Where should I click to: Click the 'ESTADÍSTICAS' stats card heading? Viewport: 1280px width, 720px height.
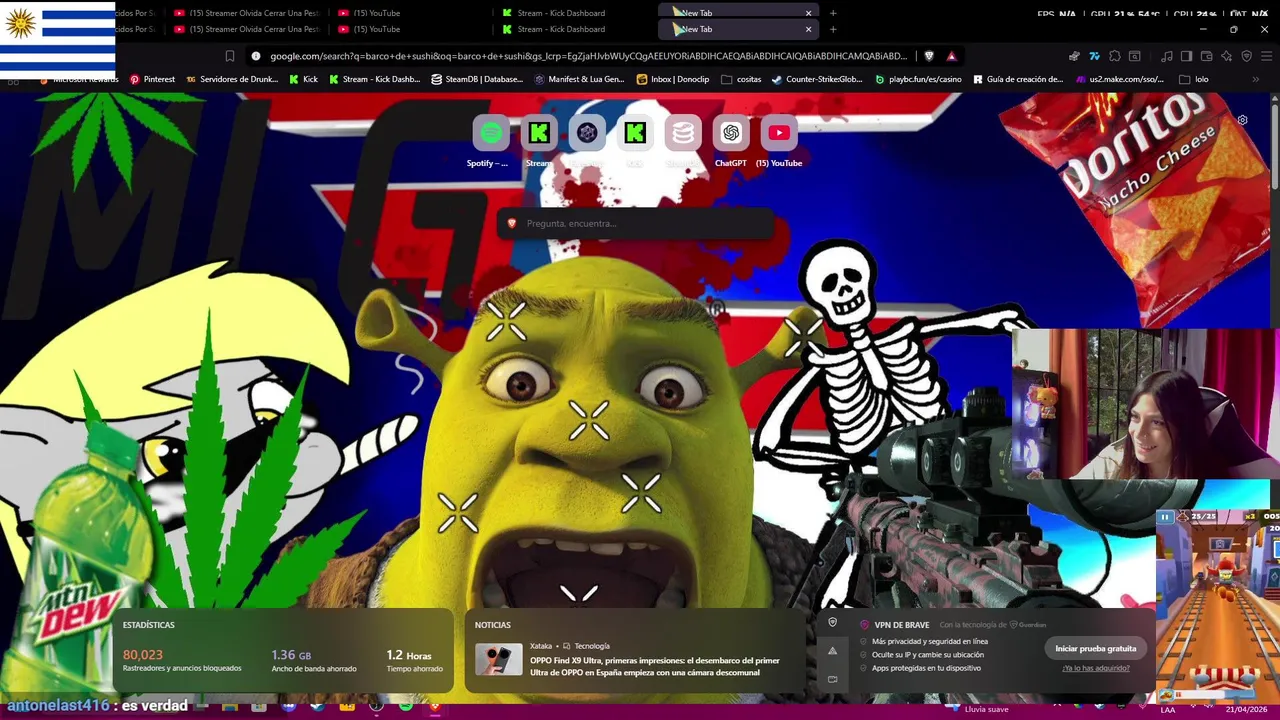(149, 625)
